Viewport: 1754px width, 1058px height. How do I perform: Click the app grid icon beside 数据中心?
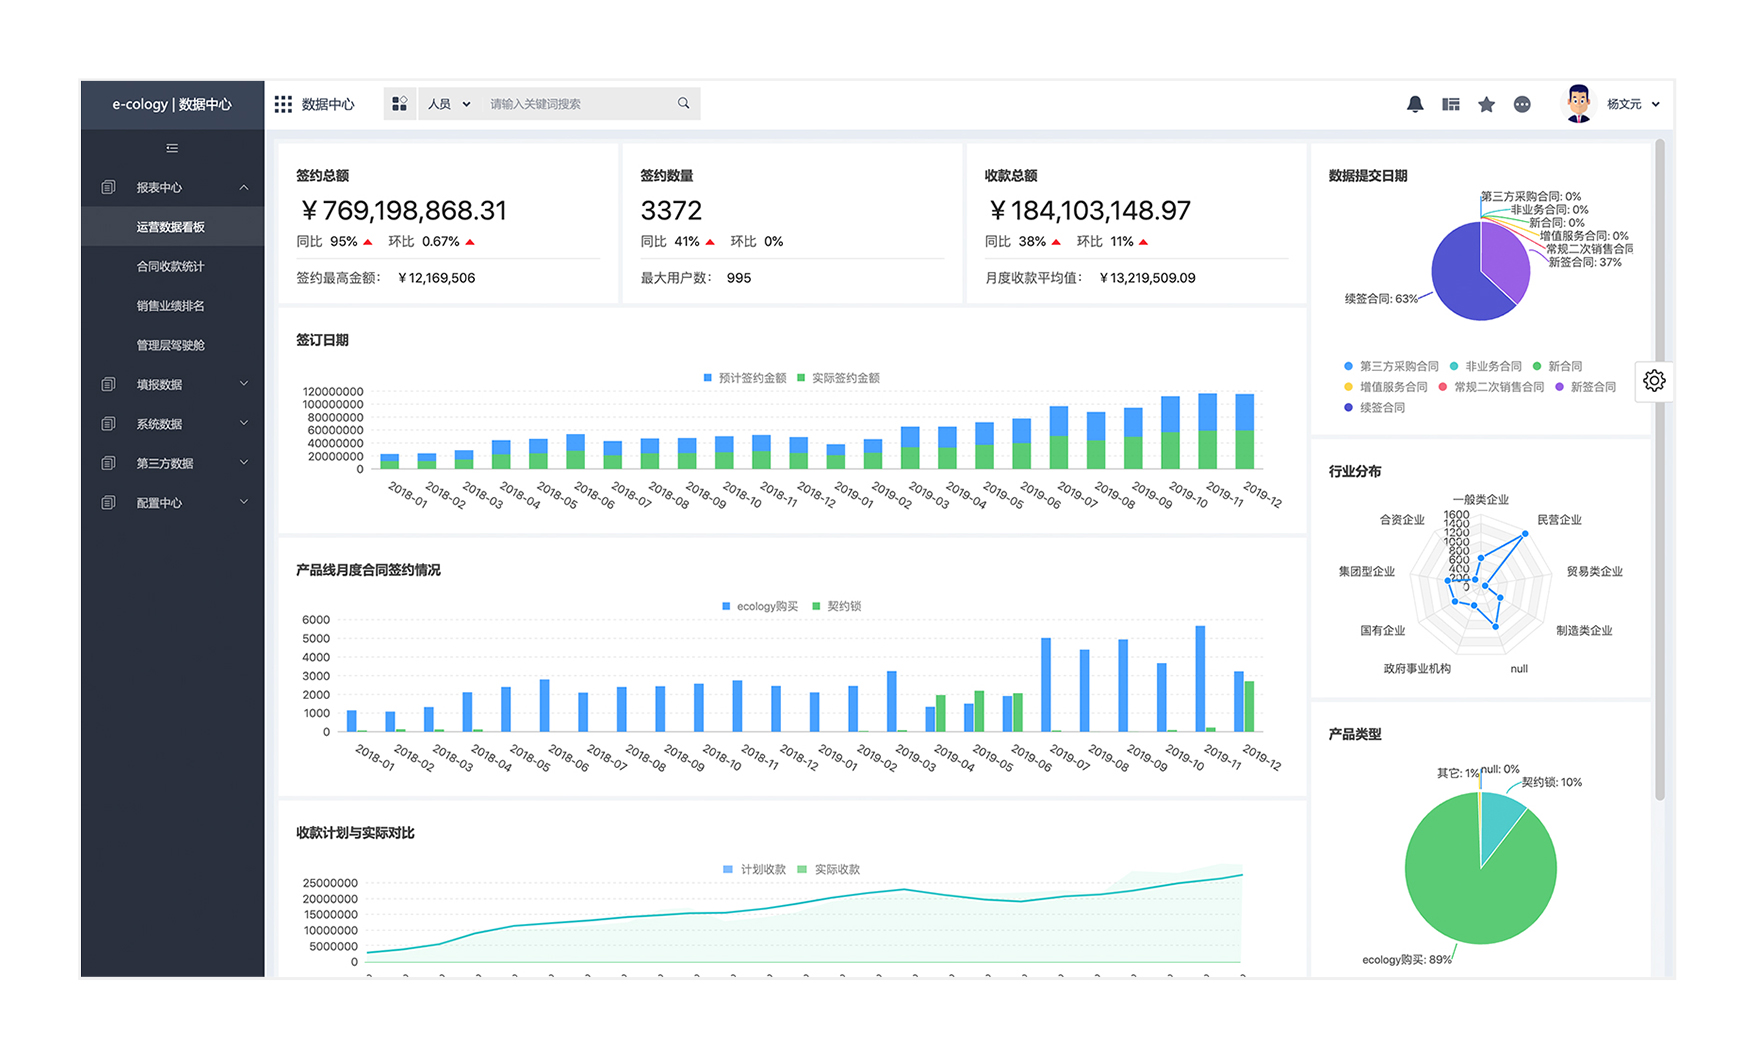283,104
